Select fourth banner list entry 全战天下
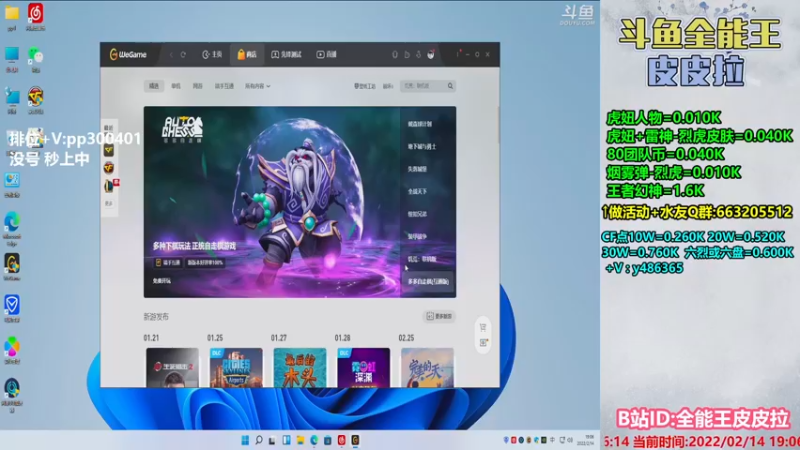 417,191
